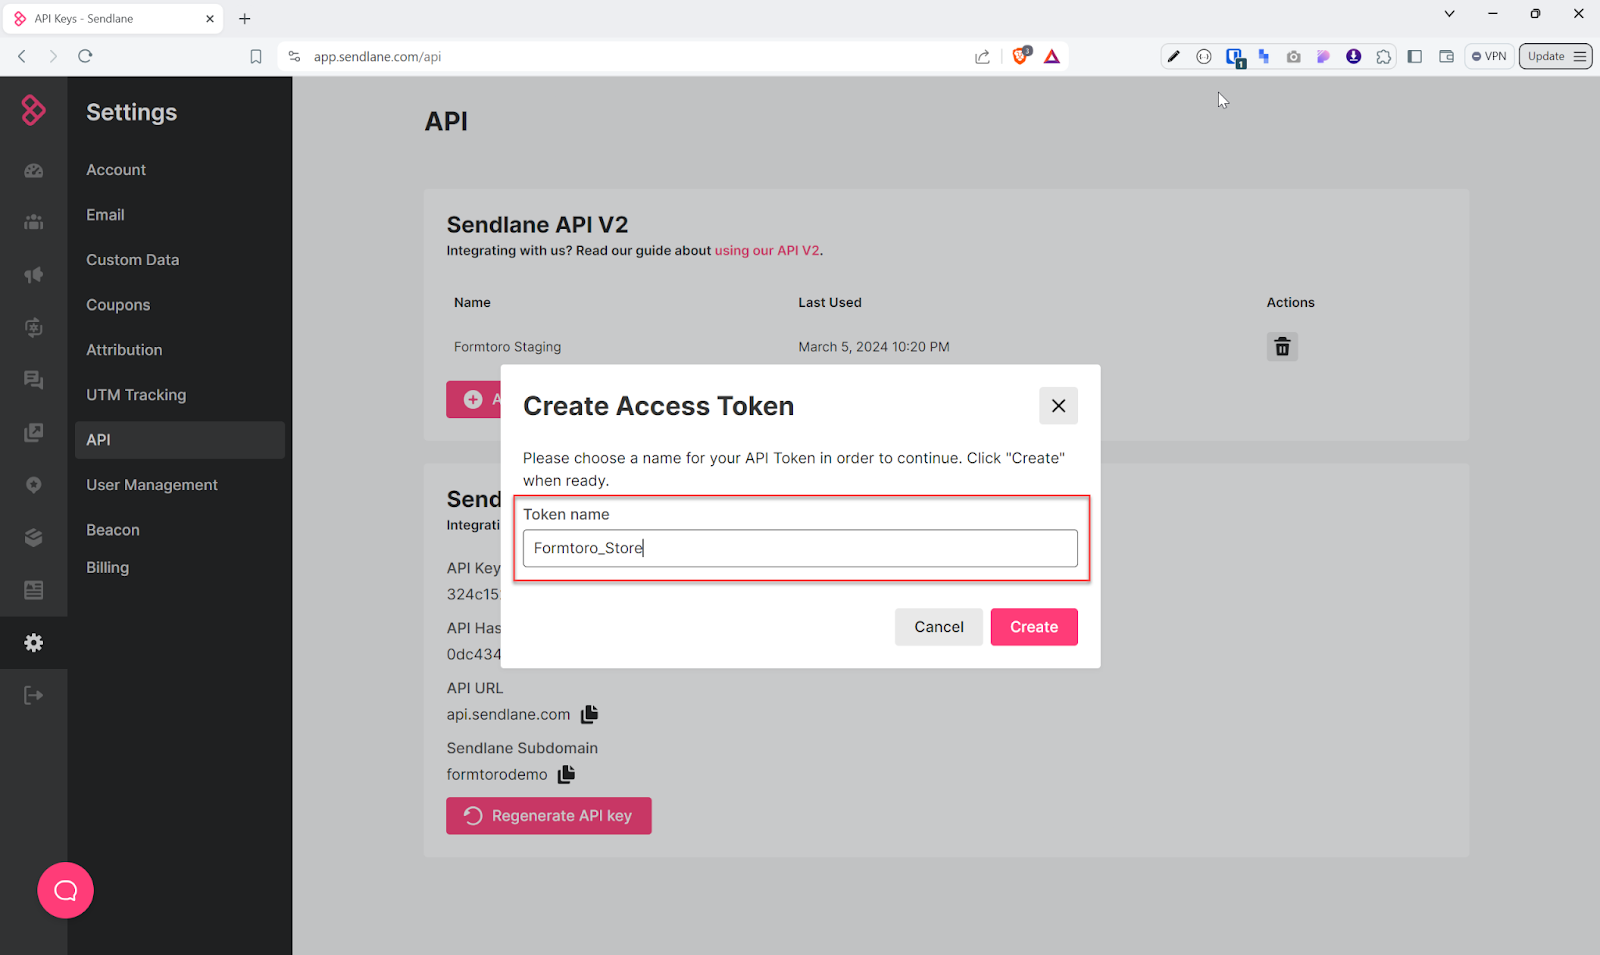Open Email settings

105,215
